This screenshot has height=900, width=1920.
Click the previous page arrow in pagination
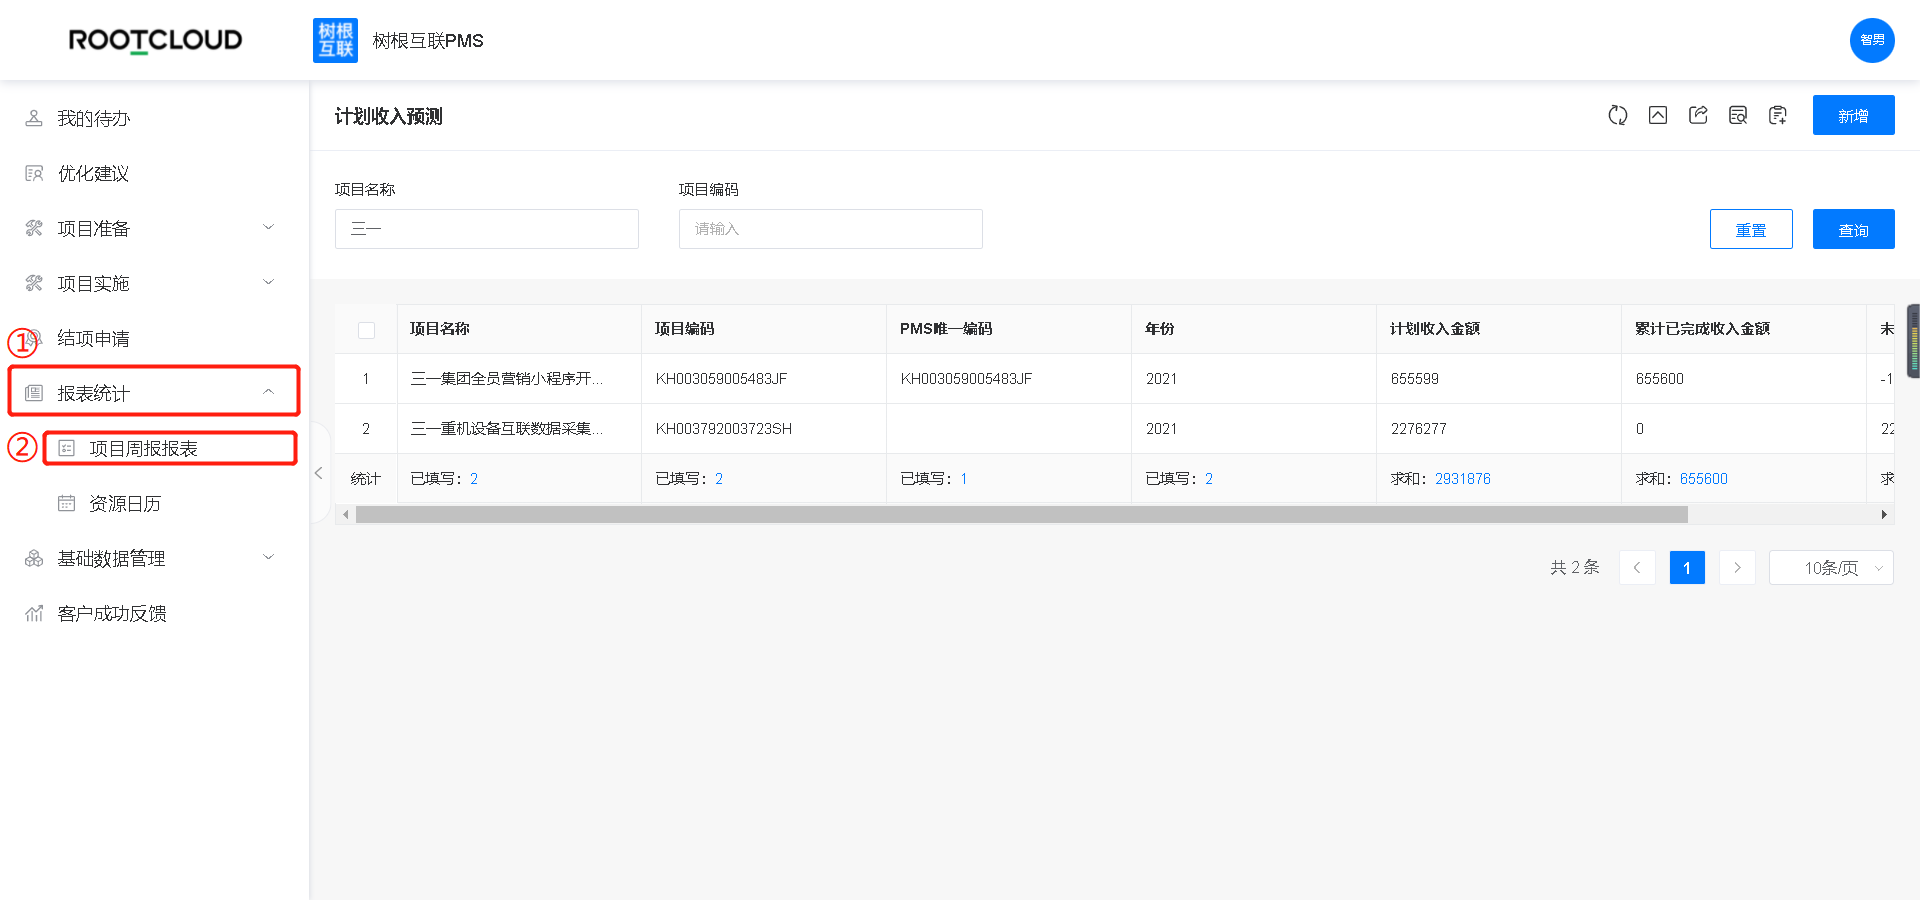(x=1637, y=568)
